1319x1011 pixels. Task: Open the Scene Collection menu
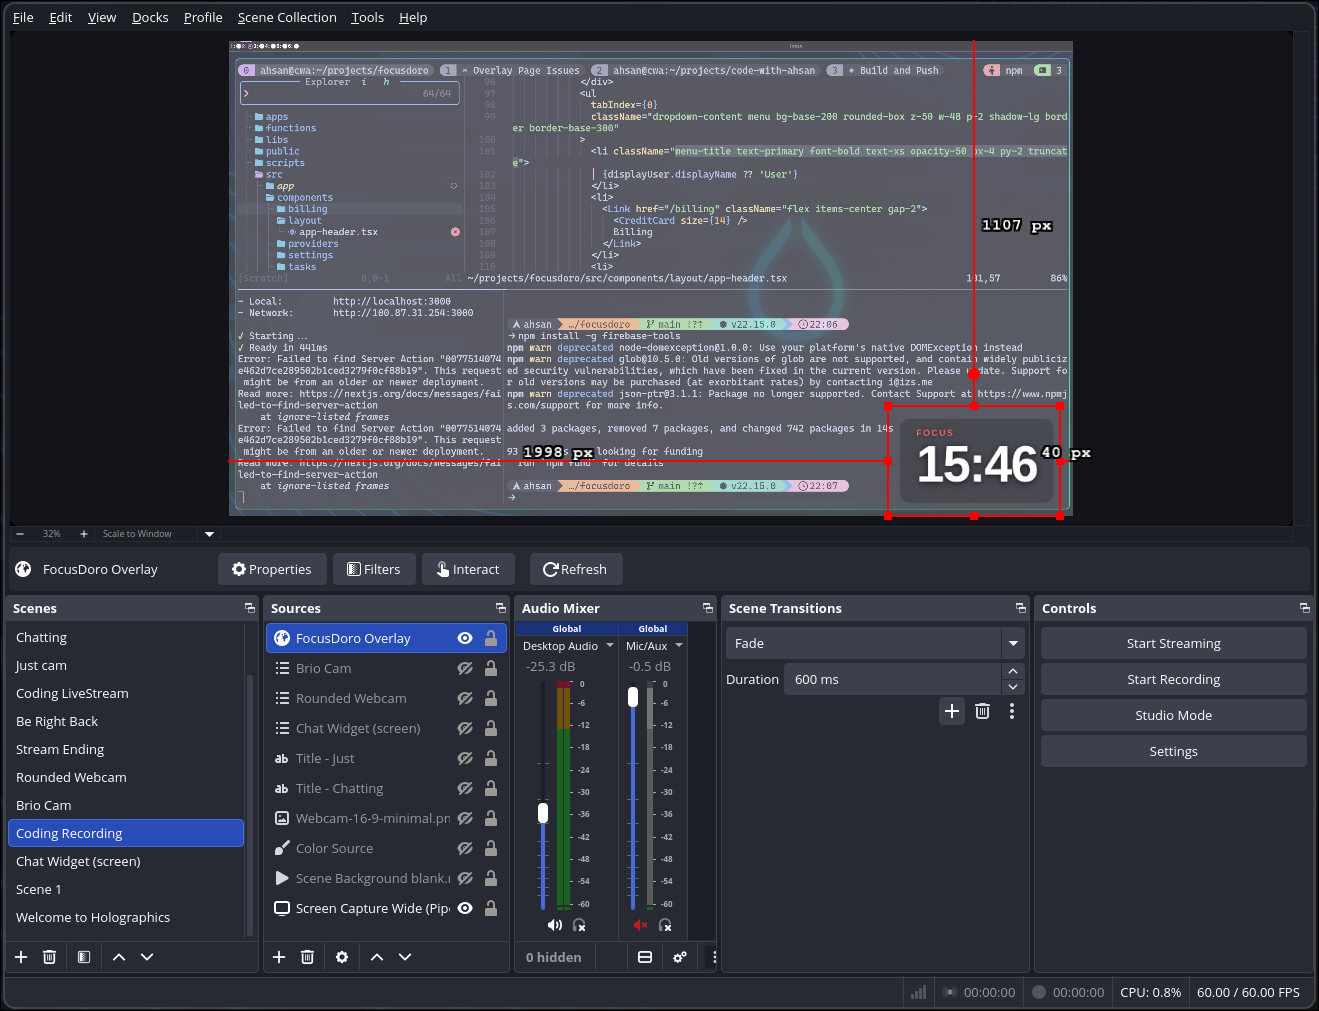(x=287, y=17)
